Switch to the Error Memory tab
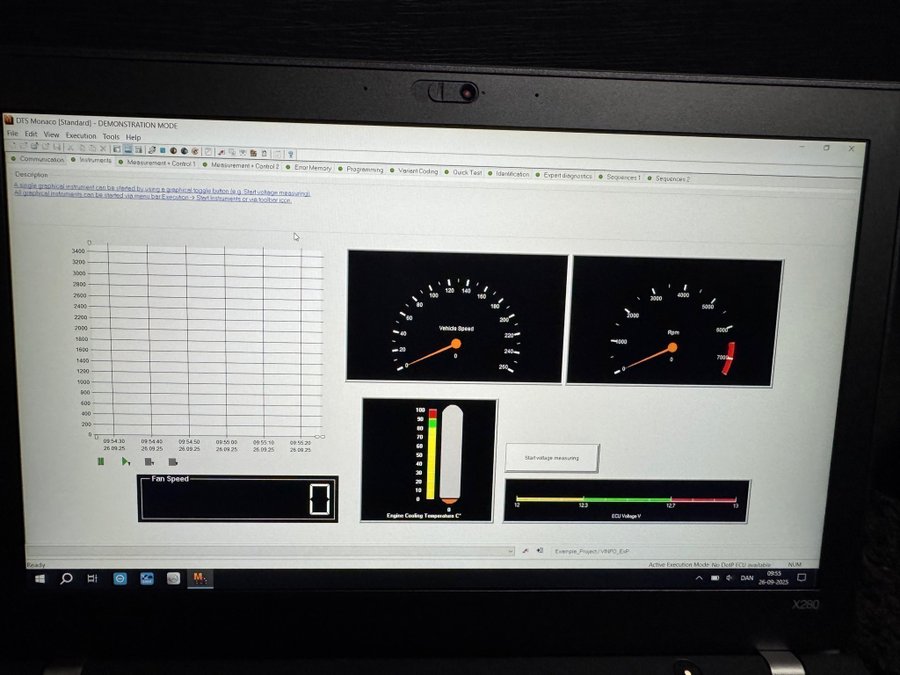Image resolution: width=900 pixels, height=675 pixels. point(312,168)
